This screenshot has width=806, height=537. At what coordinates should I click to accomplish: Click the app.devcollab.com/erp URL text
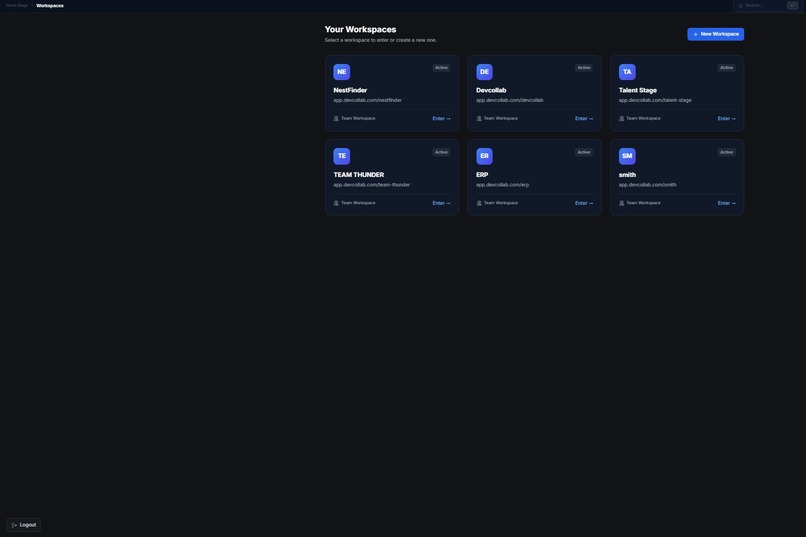[x=502, y=184]
